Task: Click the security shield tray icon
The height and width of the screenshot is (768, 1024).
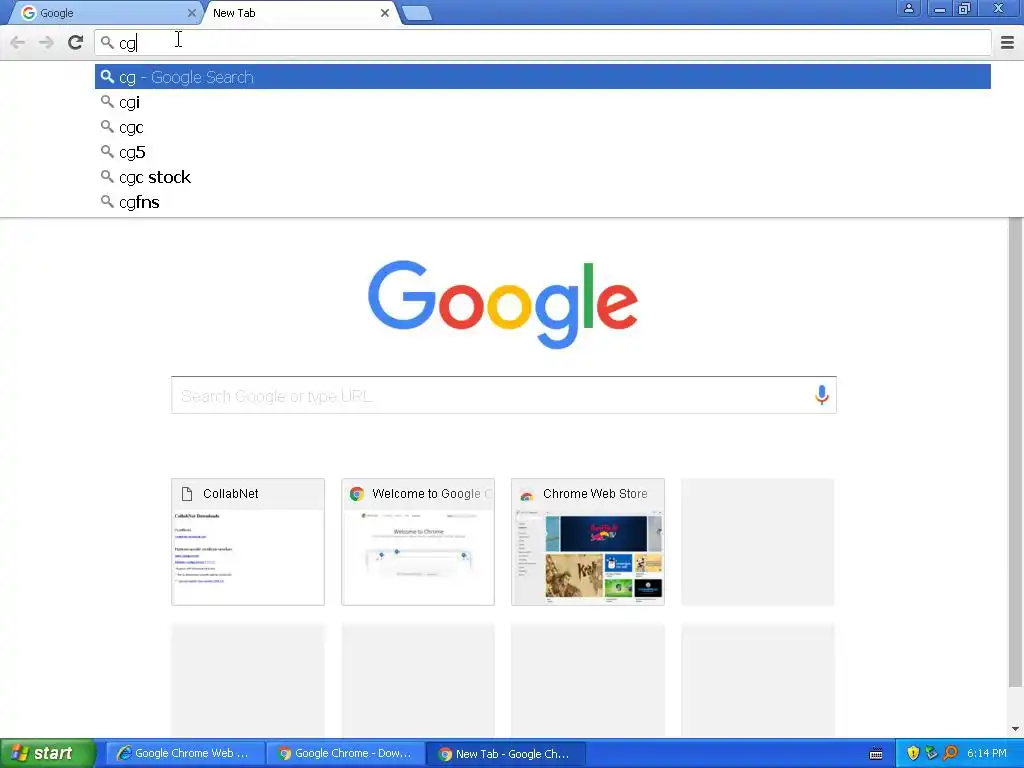Action: [x=913, y=754]
